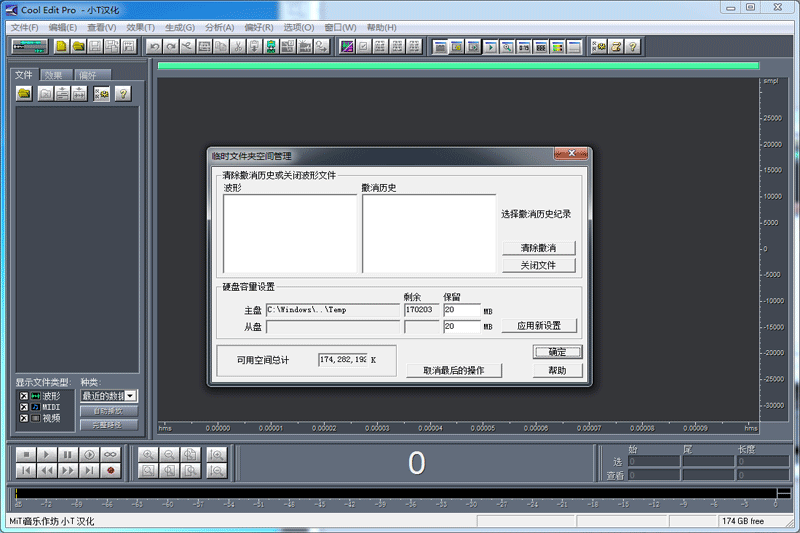Toggle the 波形 file type checkbox
The width and height of the screenshot is (800, 533).
click(23, 396)
